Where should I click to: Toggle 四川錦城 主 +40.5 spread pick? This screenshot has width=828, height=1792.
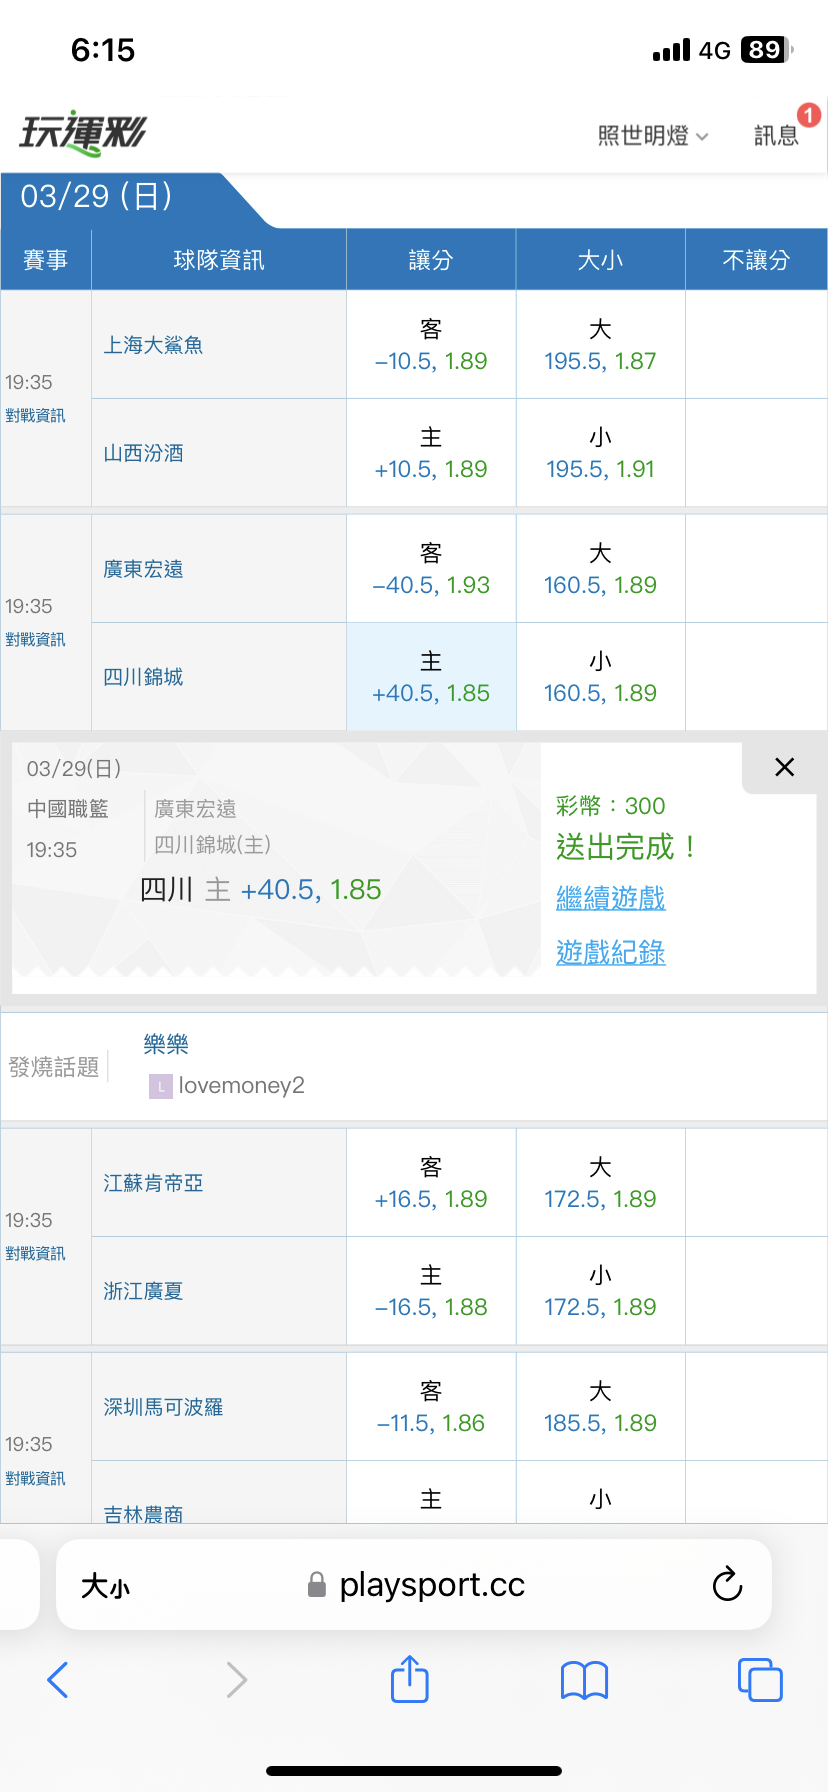431,677
